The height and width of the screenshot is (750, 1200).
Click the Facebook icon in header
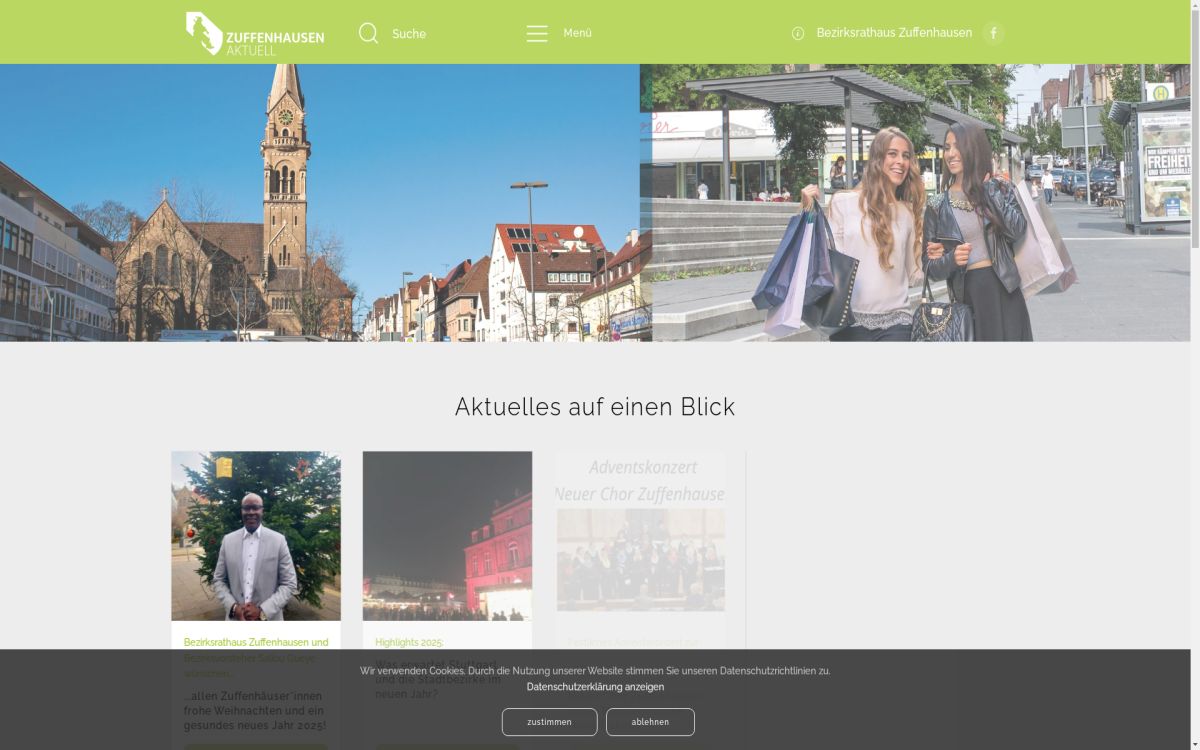tap(993, 33)
